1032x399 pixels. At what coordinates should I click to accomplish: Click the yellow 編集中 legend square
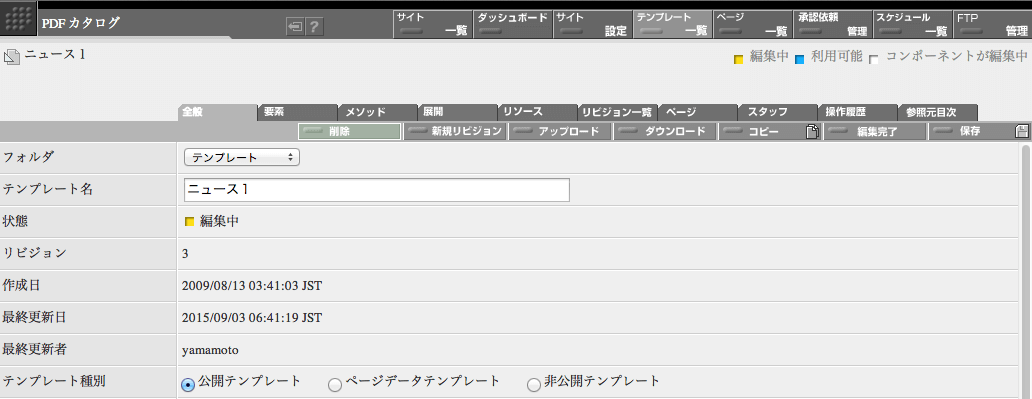coord(738,60)
